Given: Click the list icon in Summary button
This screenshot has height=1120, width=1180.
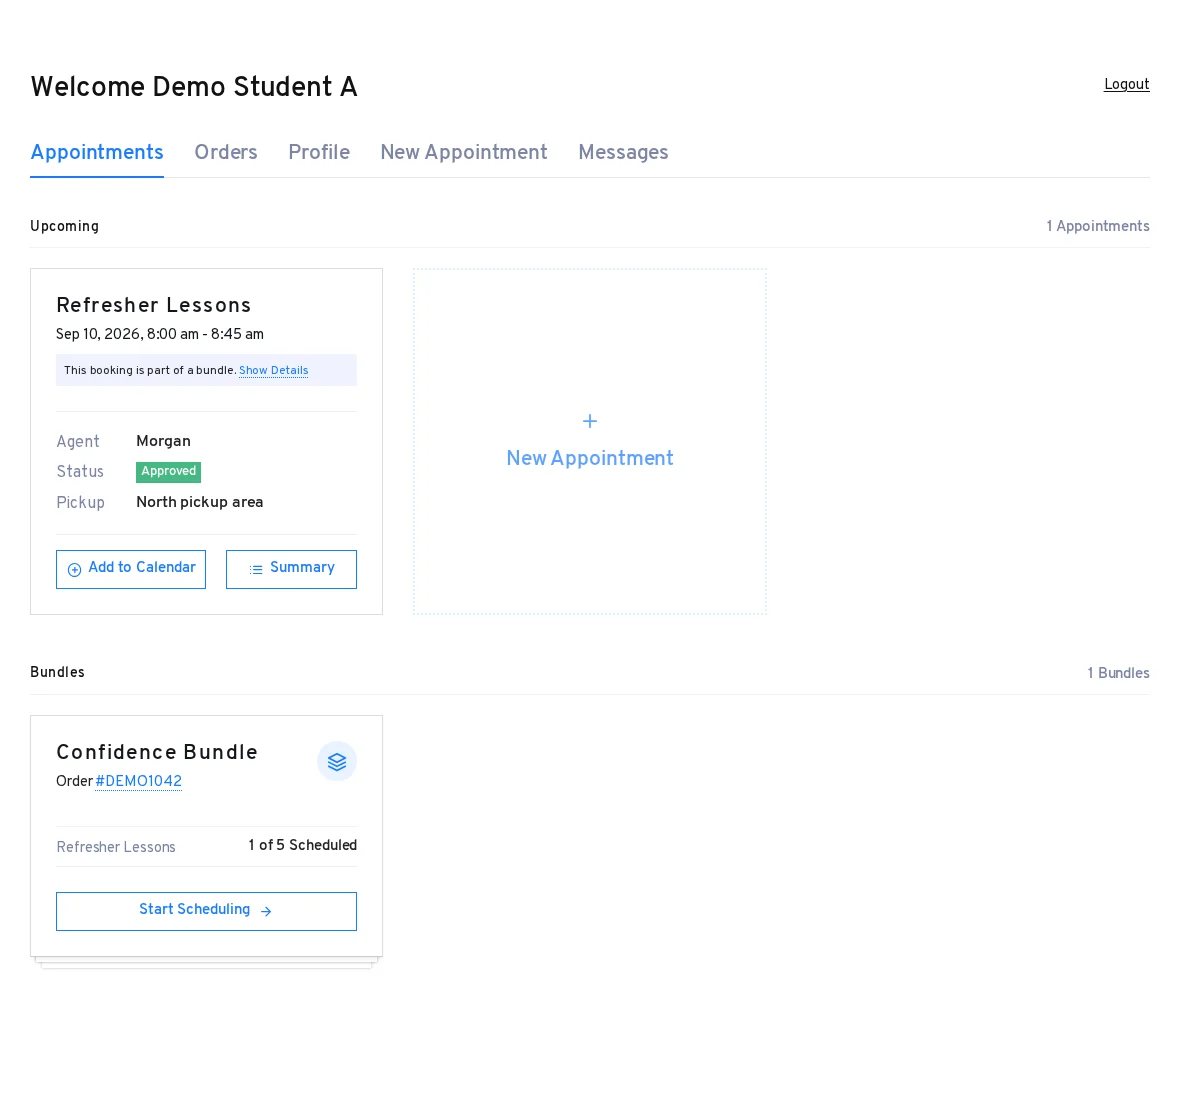Looking at the screenshot, I should [256, 570].
